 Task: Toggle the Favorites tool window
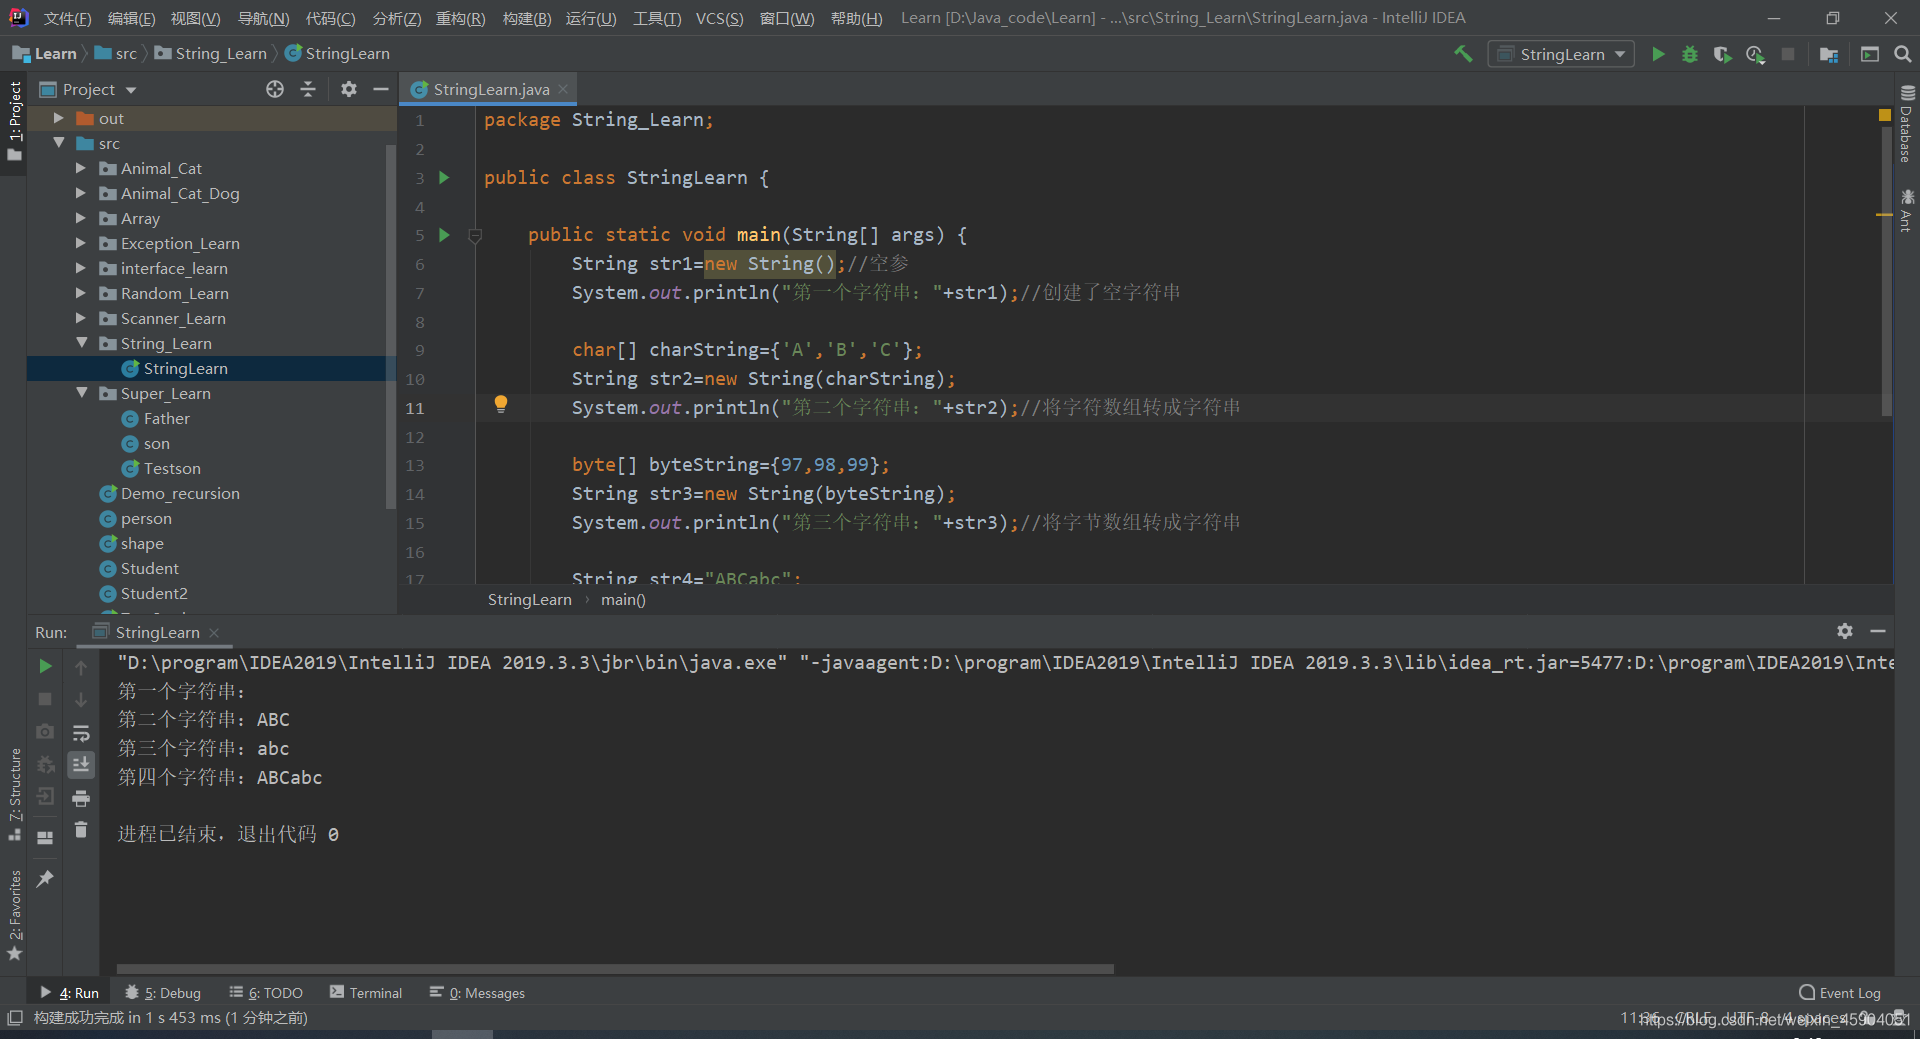click(14, 915)
